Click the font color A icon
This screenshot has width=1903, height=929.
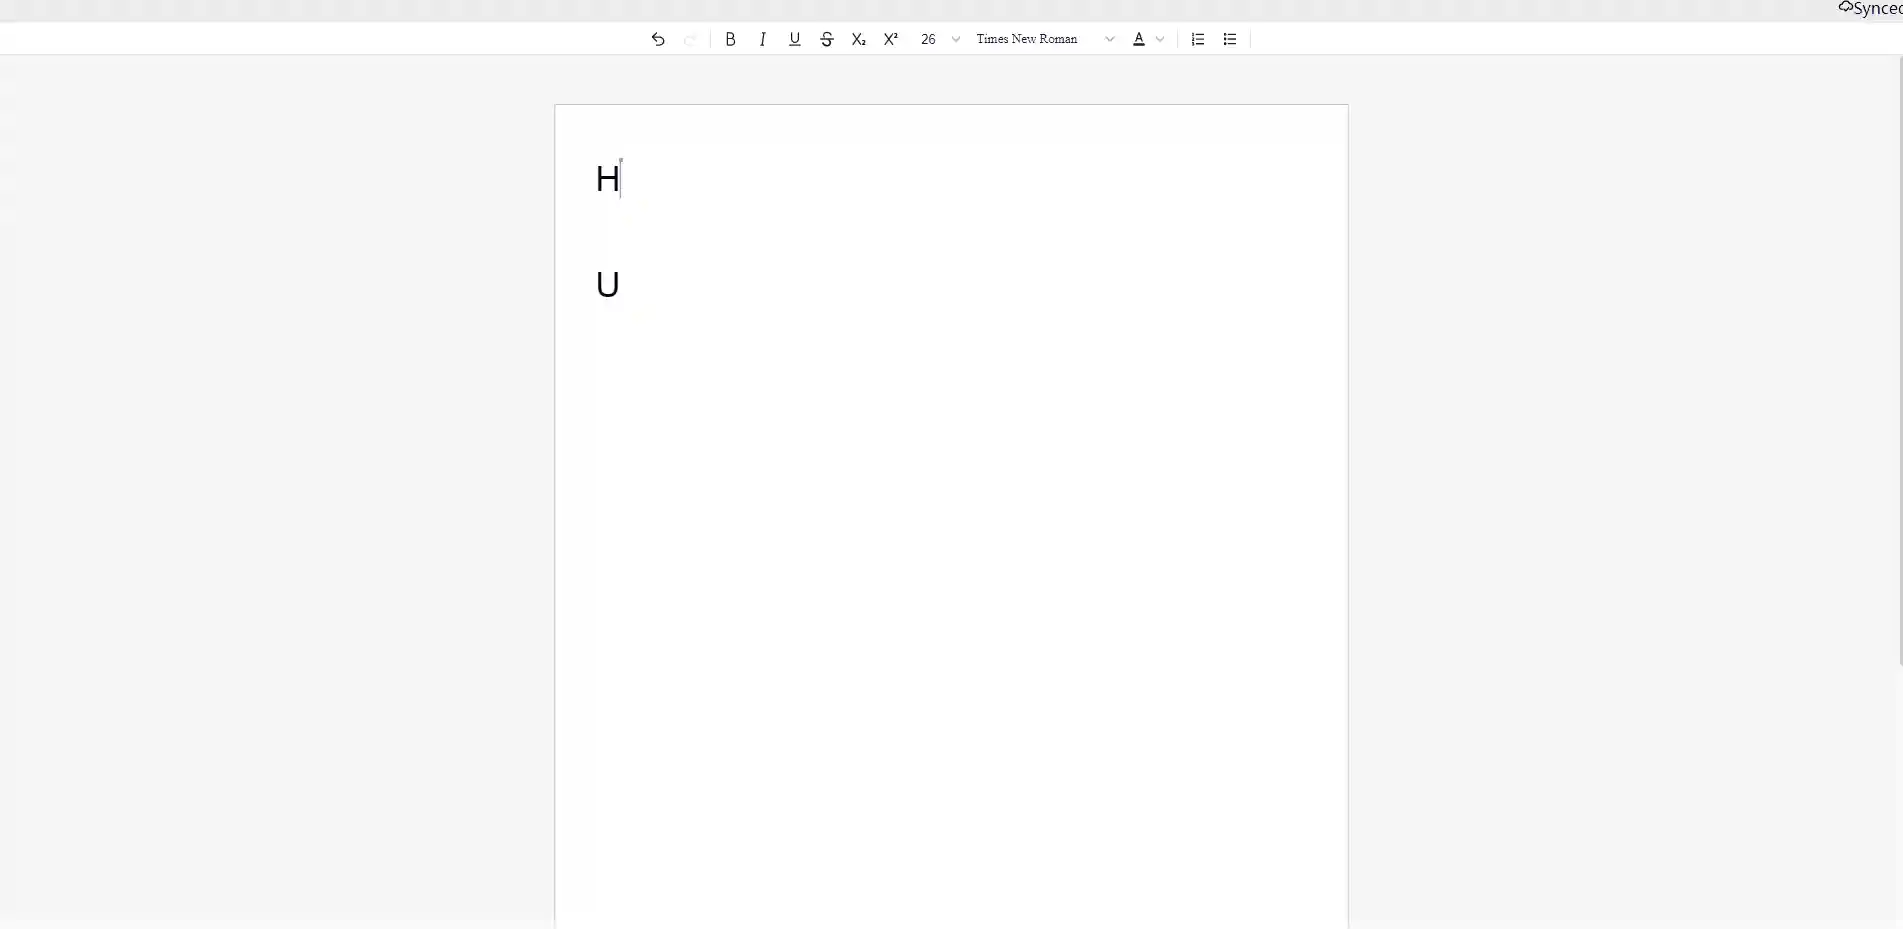[1138, 39]
